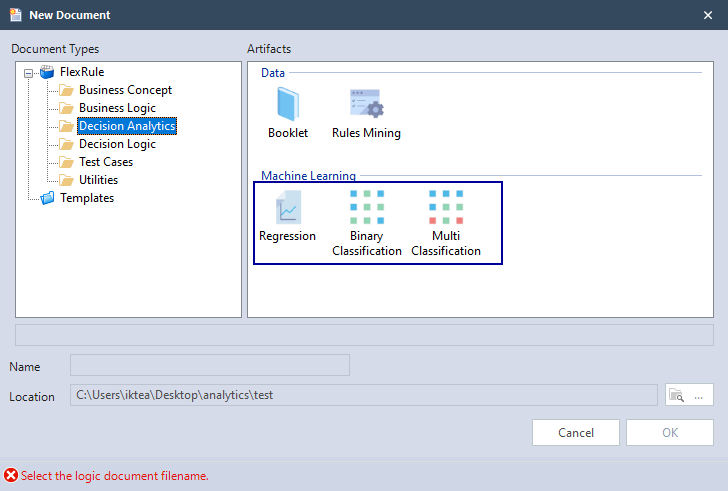The height and width of the screenshot is (491, 728).
Task: Select Utilities tree item
Action: tap(98, 180)
